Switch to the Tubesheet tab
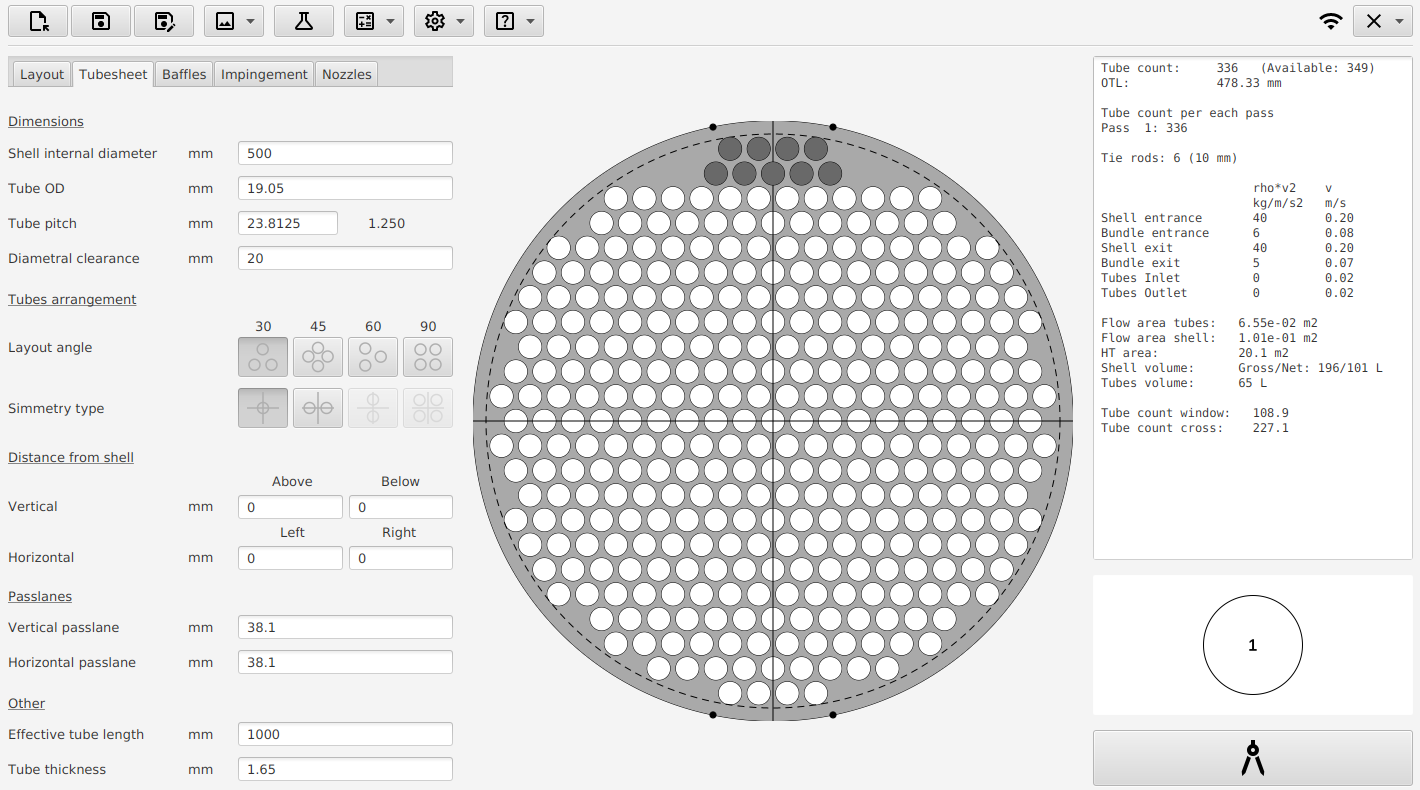Image resolution: width=1420 pixels, height=790 pixels. tap(113, 73)
